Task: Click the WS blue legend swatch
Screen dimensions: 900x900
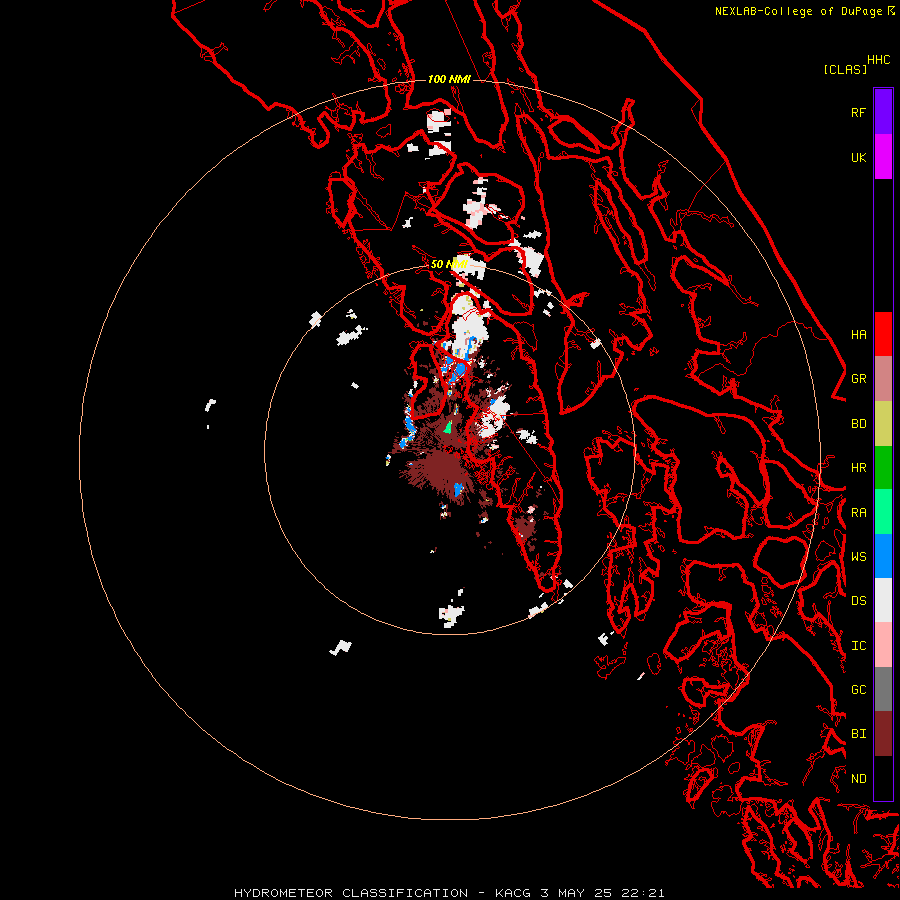Action: click(883, 556)
